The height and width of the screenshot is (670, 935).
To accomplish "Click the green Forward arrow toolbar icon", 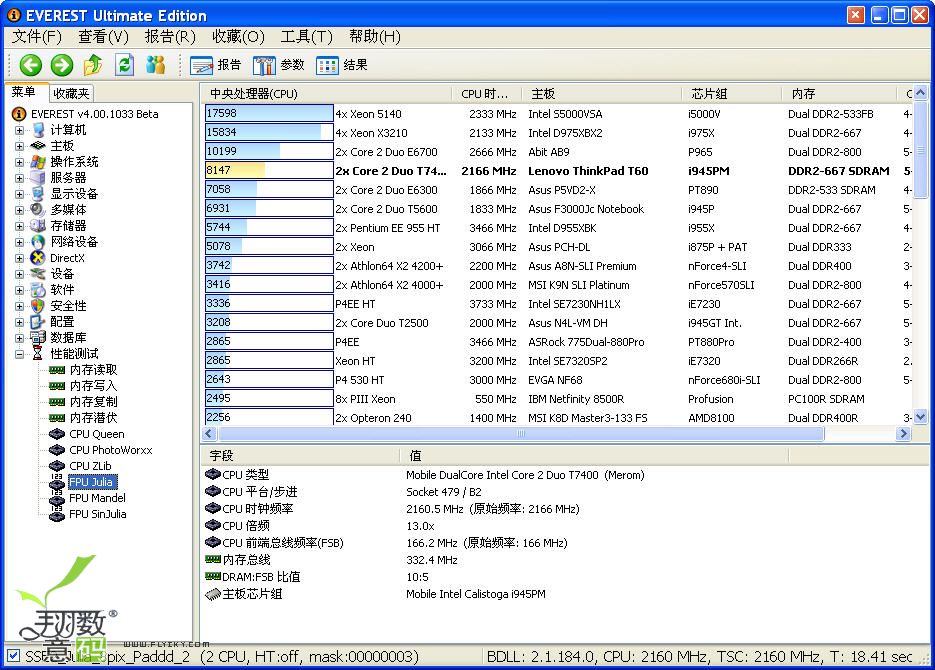I will [x=61, y=64].
